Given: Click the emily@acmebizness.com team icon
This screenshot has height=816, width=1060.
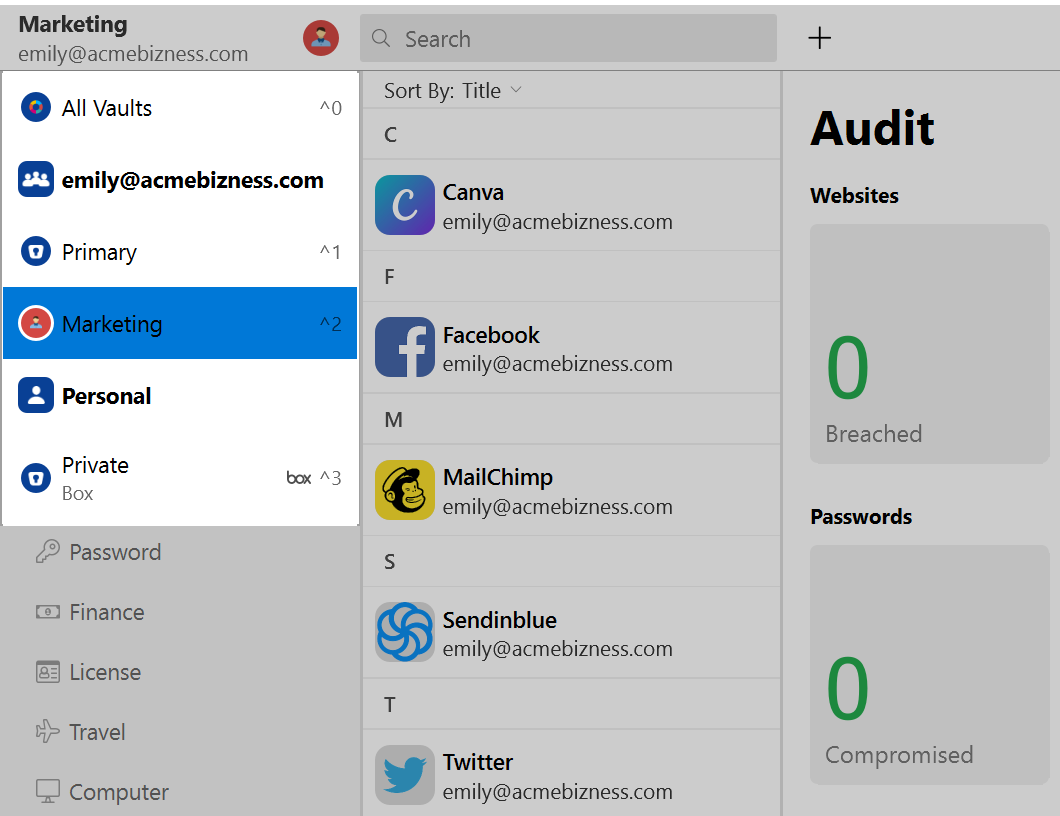Looking at the screenshot, I should pos(36,179).
